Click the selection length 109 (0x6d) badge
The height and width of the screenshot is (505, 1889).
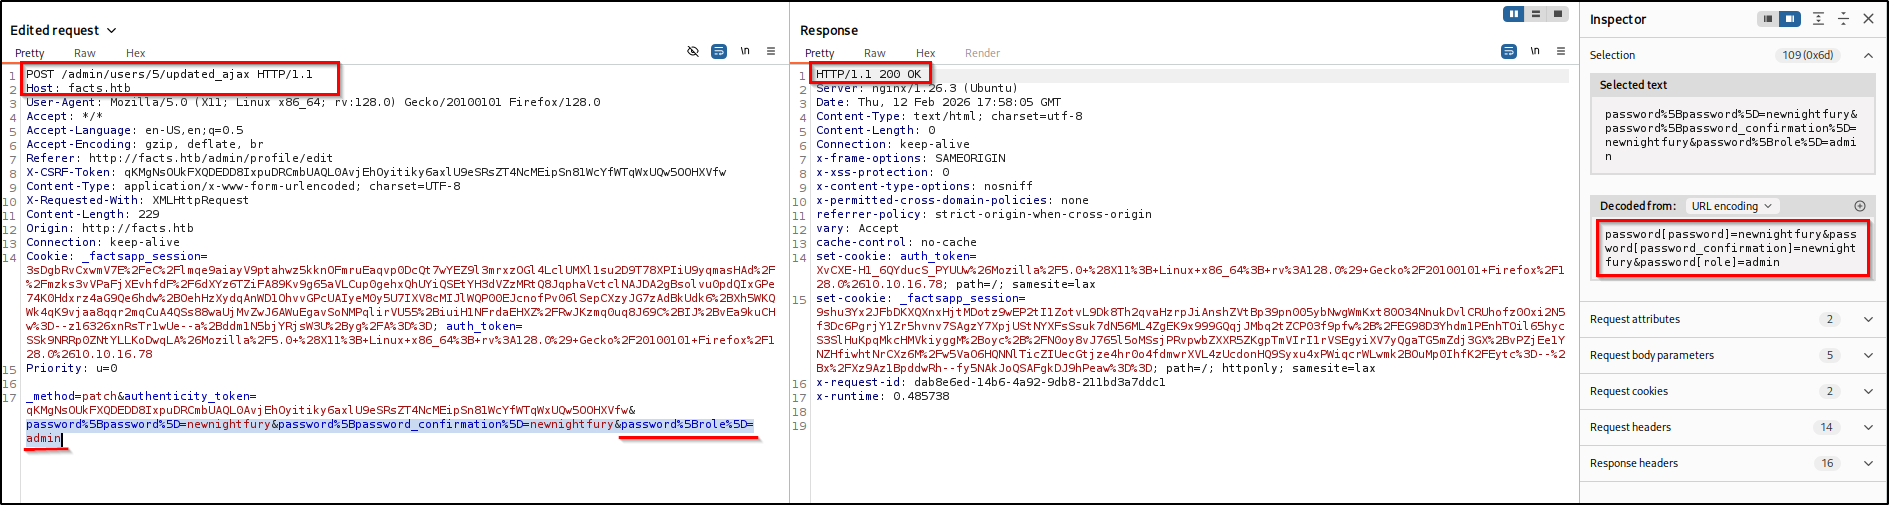pos(1808,55)
